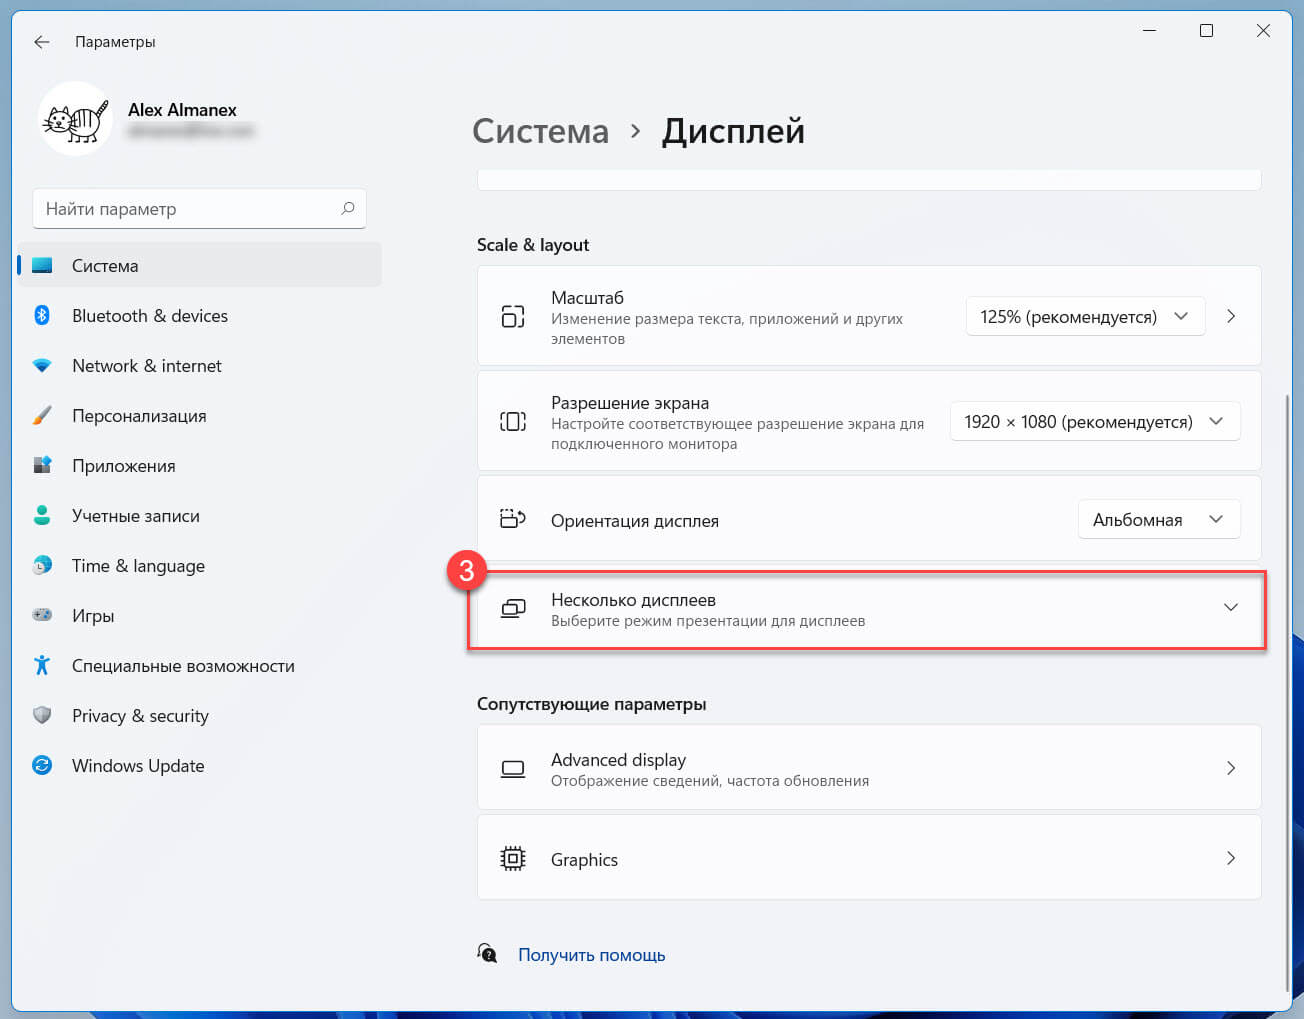
Task: Open the 125% scale dropdown
Action: [x=1085, y=317]
